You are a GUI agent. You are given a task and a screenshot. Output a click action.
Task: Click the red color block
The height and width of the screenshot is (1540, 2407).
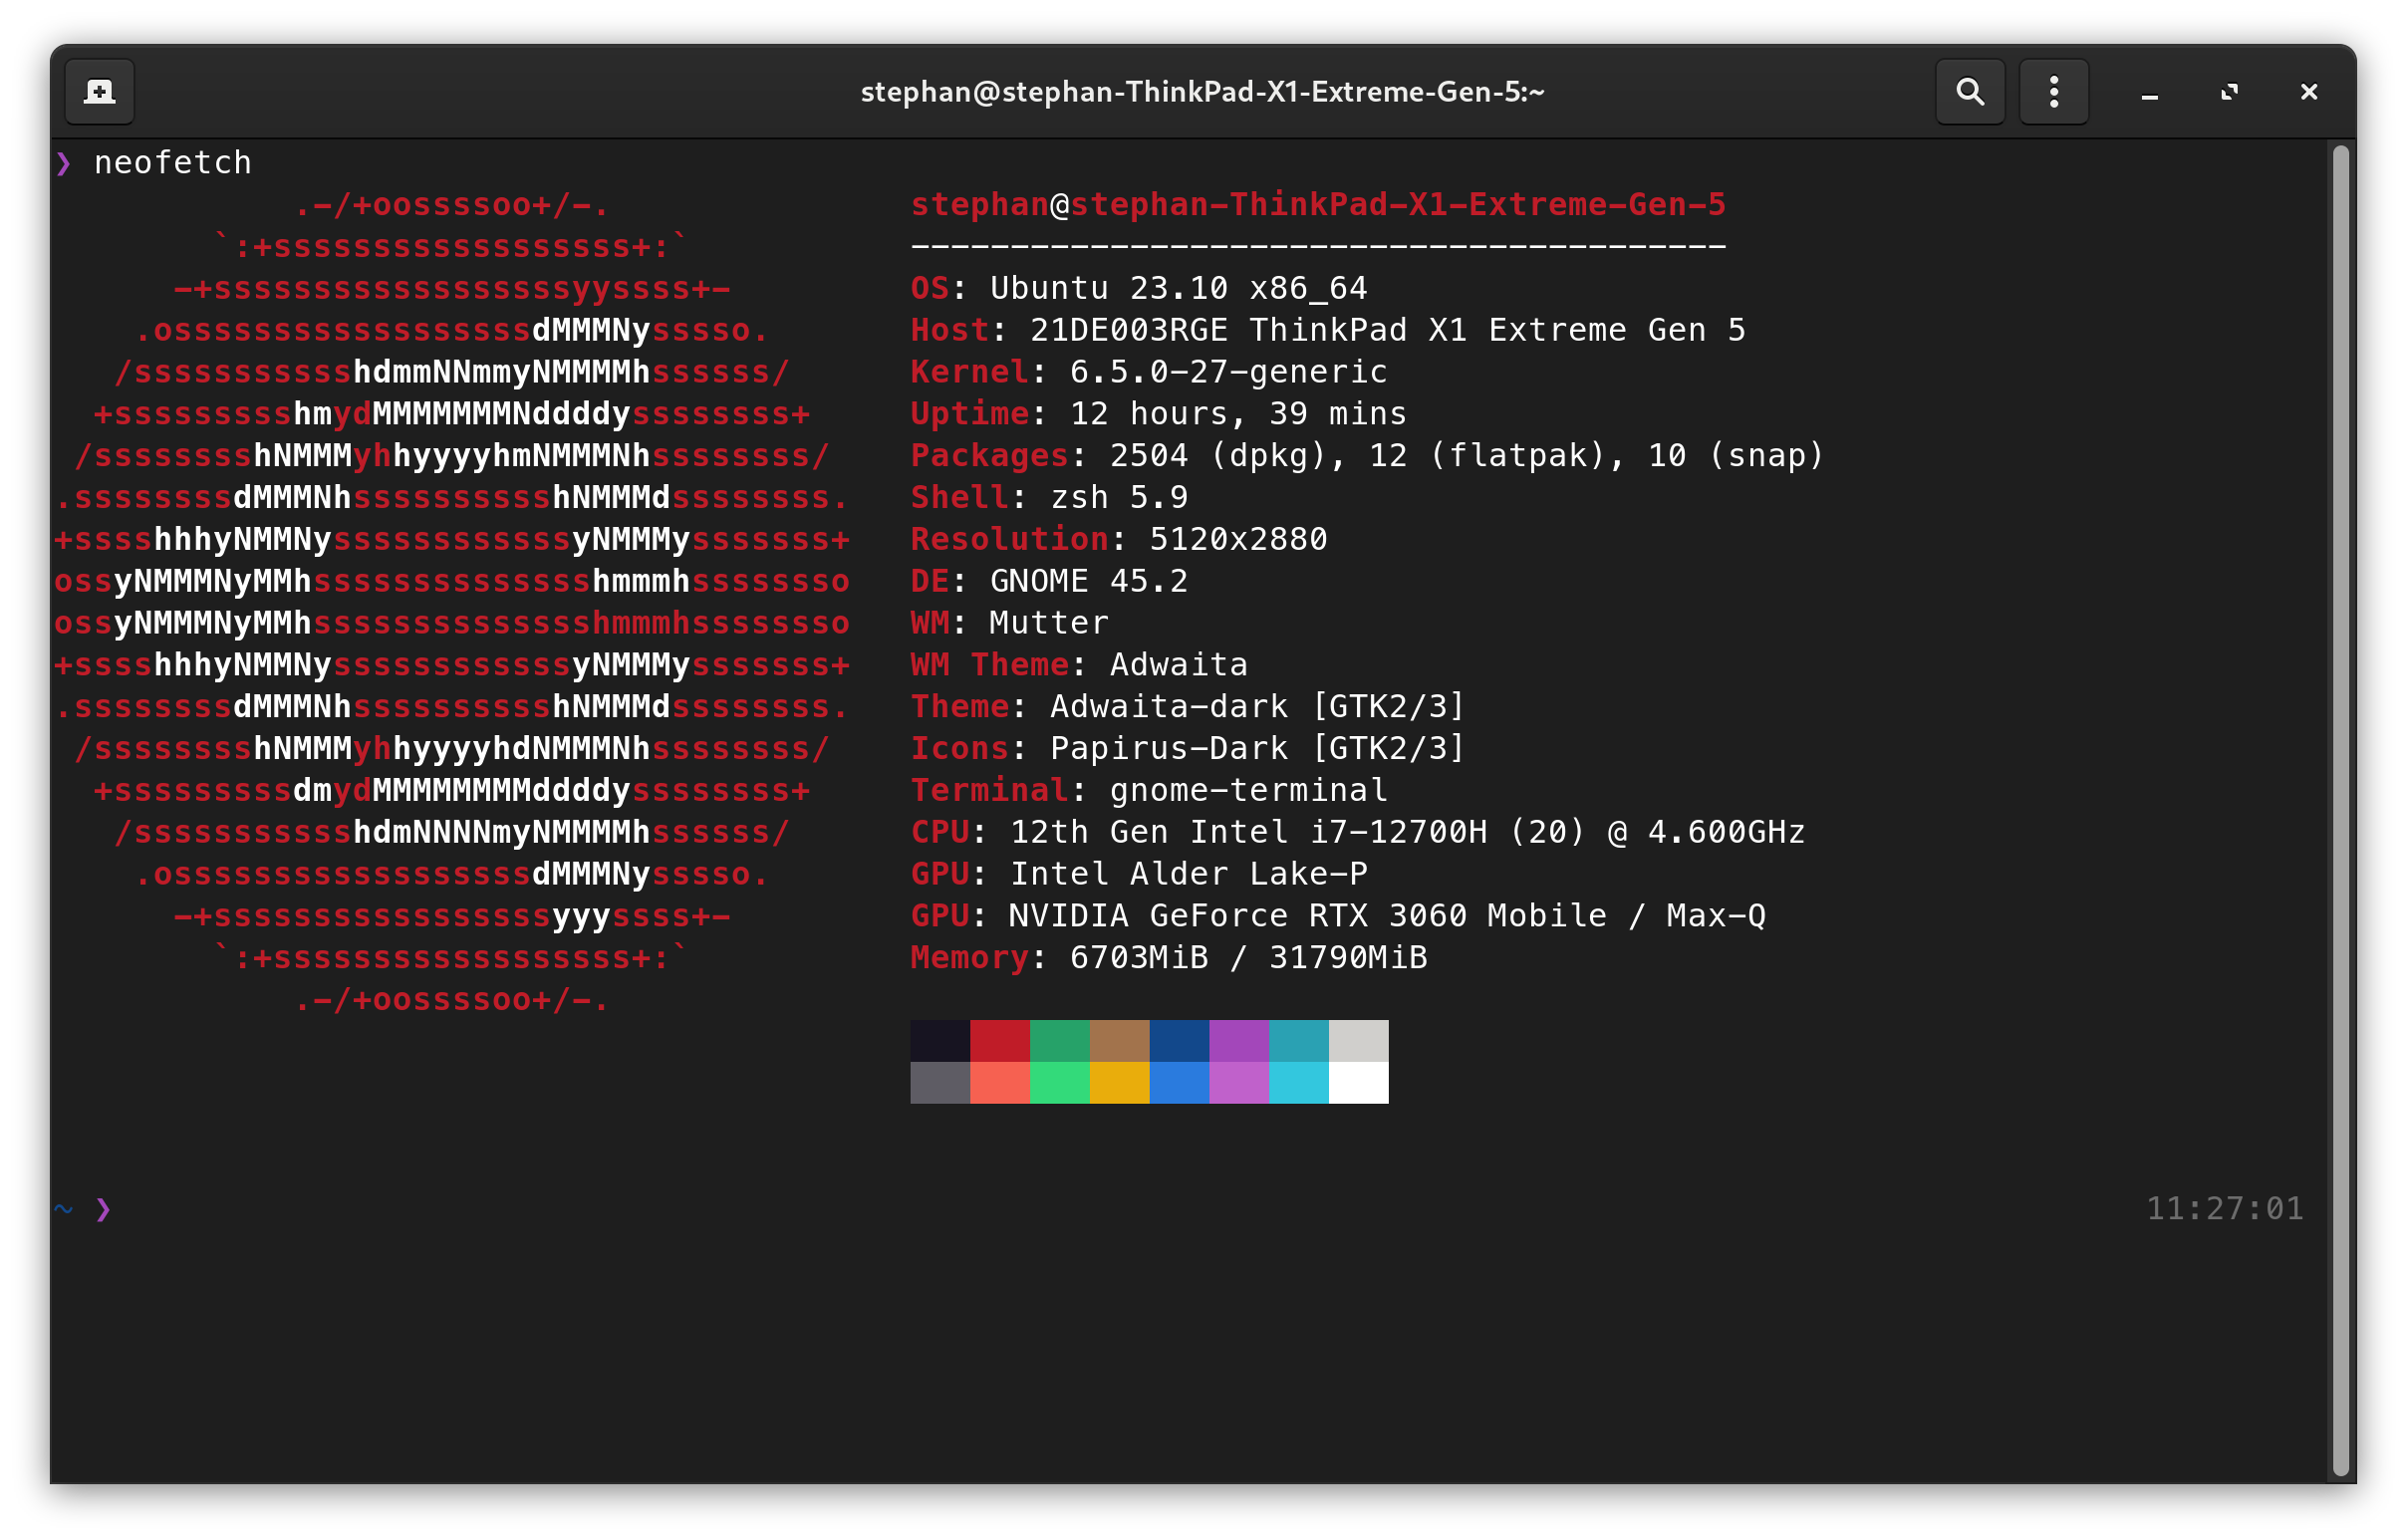pos(999,1041)
